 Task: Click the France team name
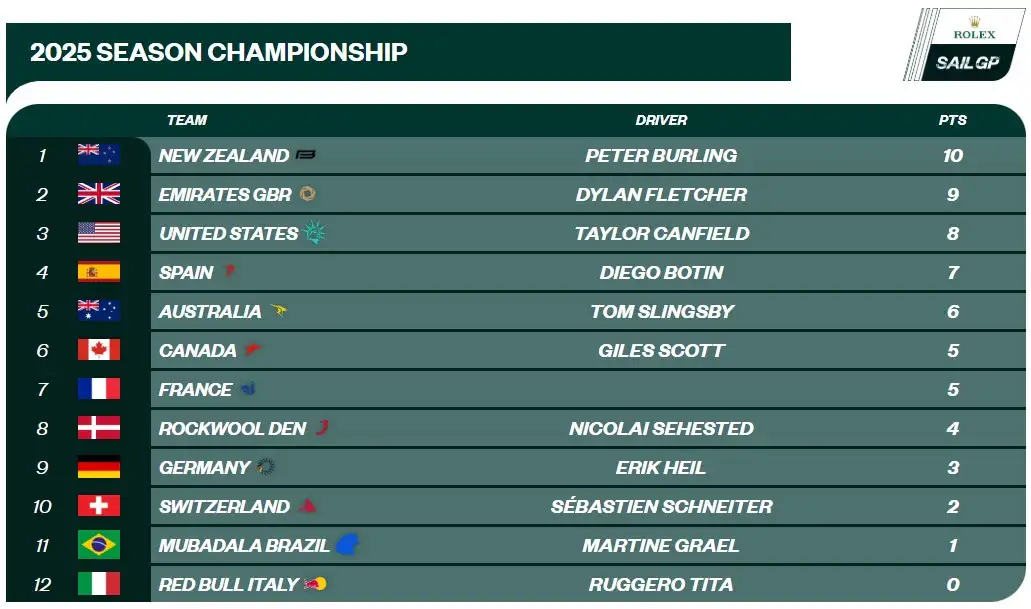pyautogui.click(x=195, y=389)
